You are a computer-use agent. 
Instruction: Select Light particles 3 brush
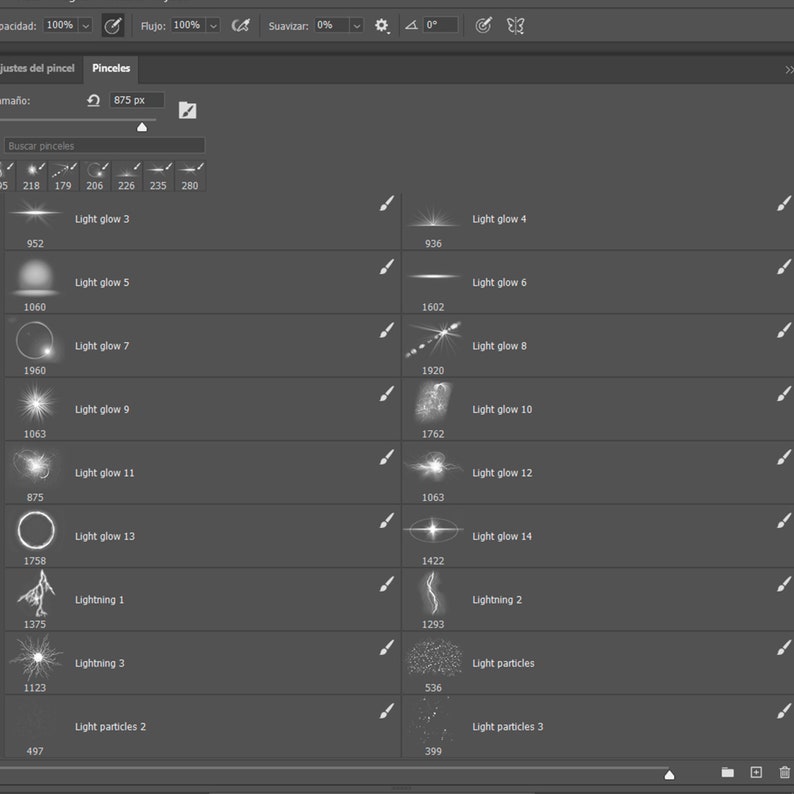[598, 727]
